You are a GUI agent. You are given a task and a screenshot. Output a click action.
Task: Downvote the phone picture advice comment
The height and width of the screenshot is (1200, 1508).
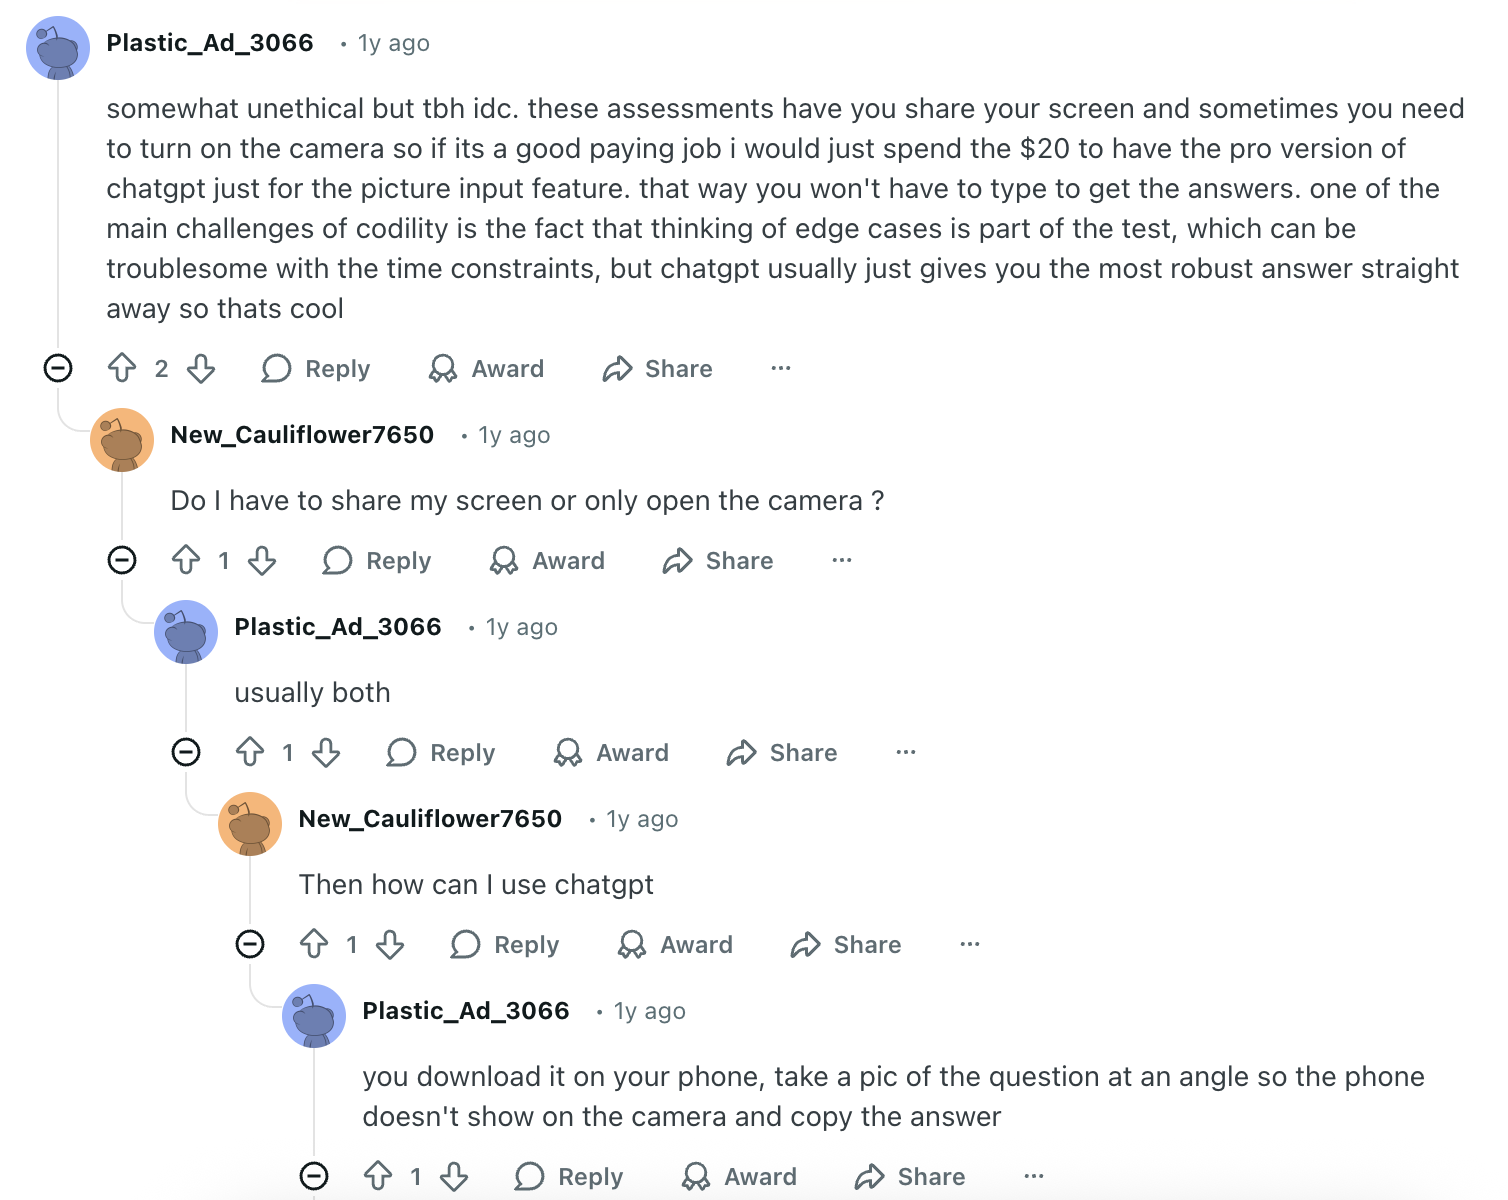454,1176
